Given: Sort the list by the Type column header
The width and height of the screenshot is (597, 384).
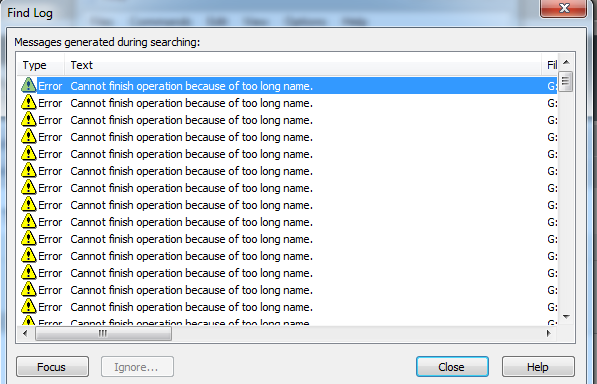Looking at the screenshot, I should 40,65.
